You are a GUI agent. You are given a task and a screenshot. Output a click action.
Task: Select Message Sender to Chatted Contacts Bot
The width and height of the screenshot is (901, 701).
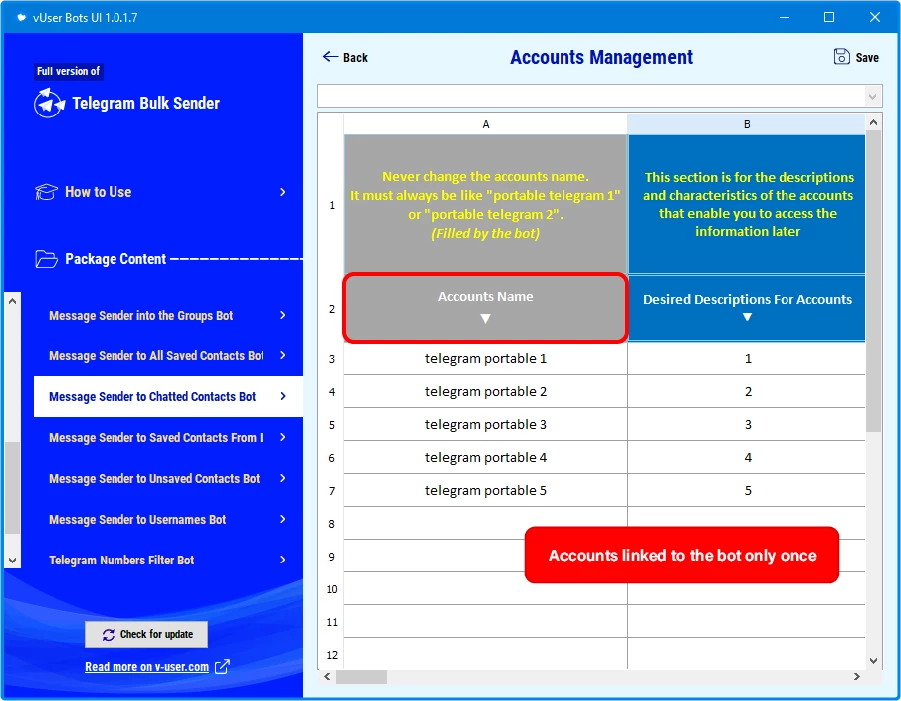pos(168,396)
